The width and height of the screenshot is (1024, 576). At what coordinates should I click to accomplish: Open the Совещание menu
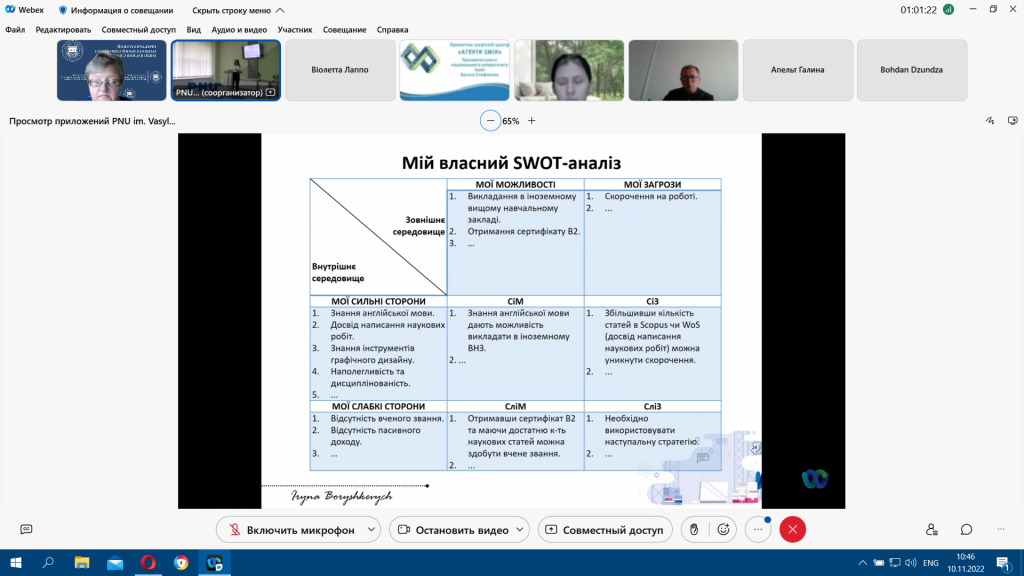point(344,30)
